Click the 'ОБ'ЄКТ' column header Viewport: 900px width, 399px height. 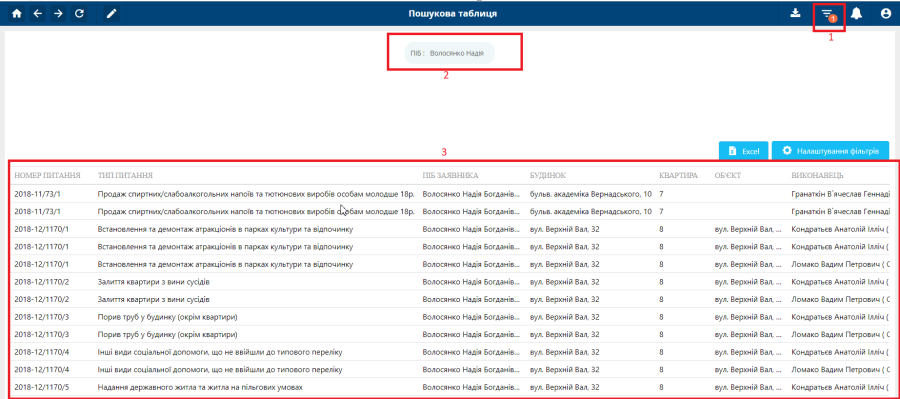pos(728,175)
